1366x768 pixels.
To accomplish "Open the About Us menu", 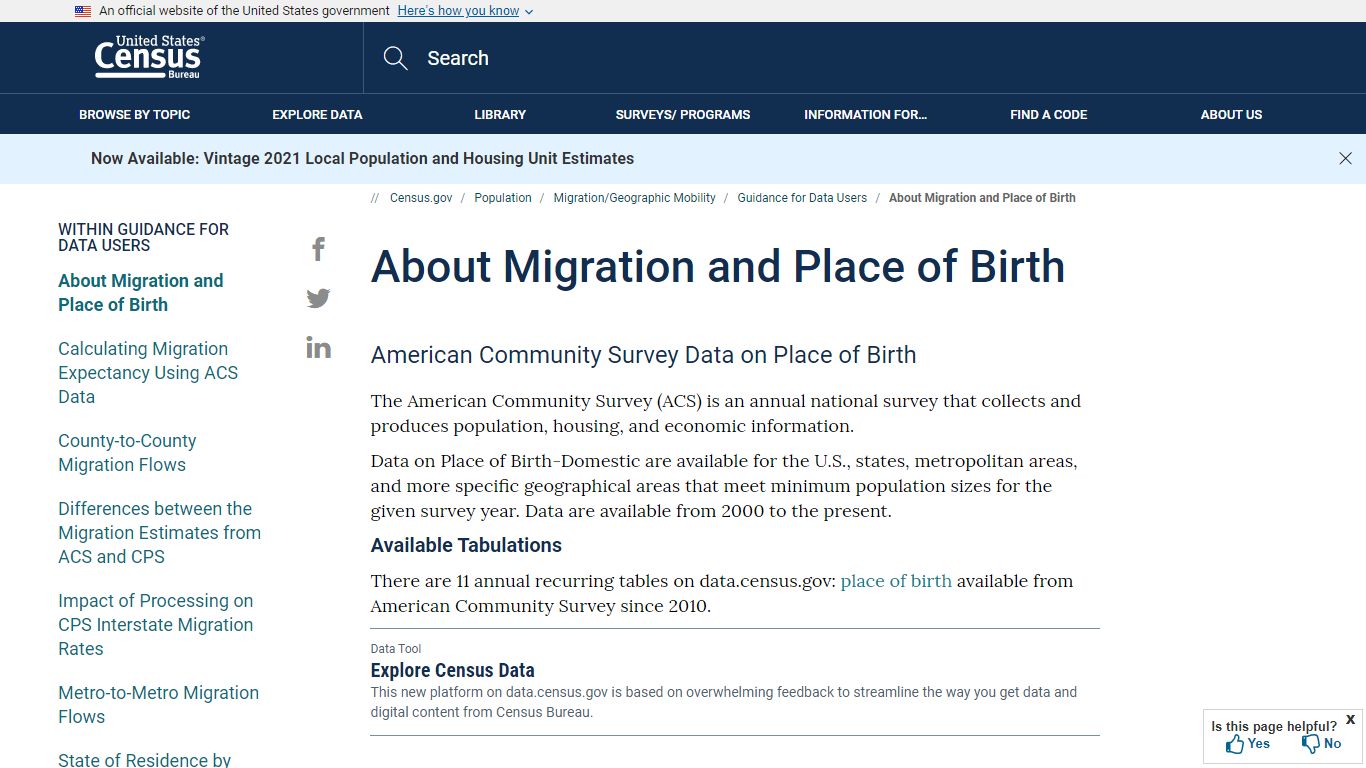I will tap(1231, 114).
